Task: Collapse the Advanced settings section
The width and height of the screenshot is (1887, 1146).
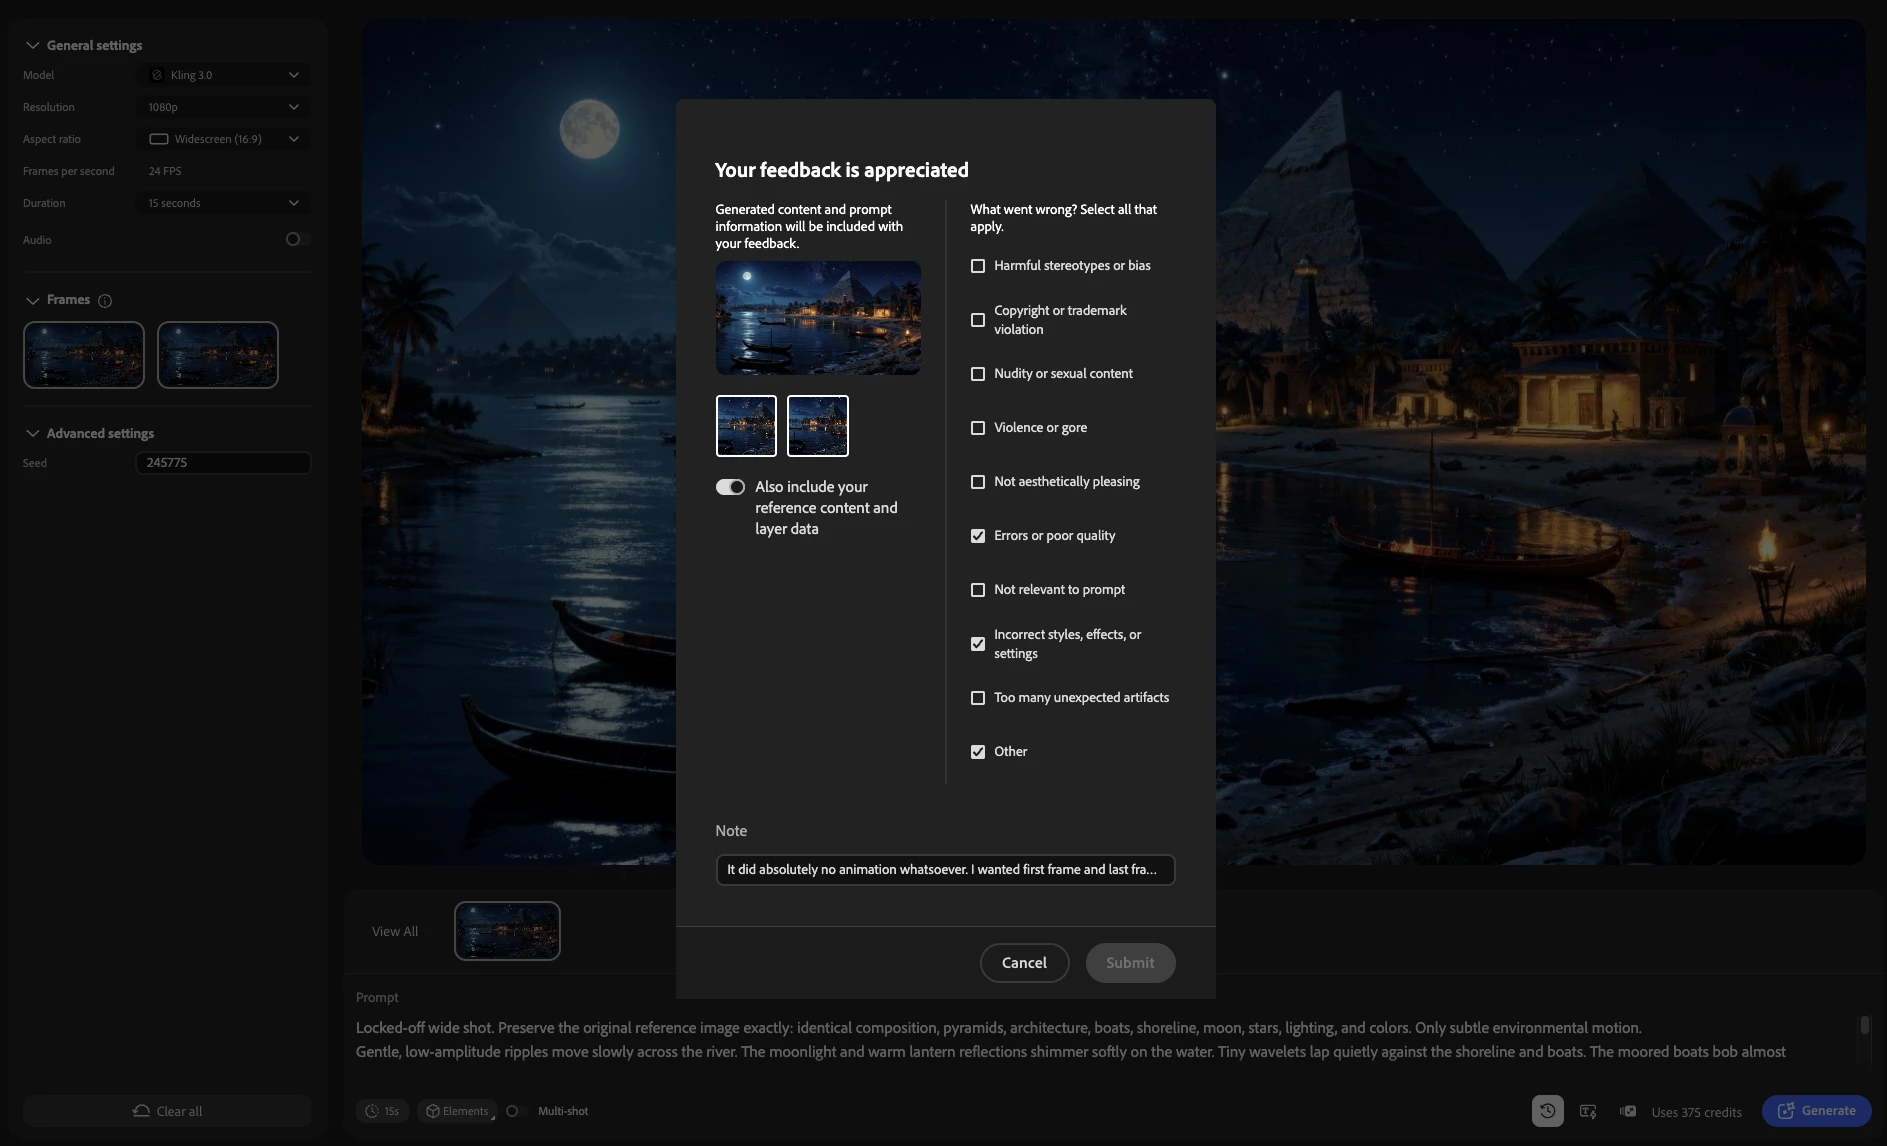Action: tap(33, 433)
